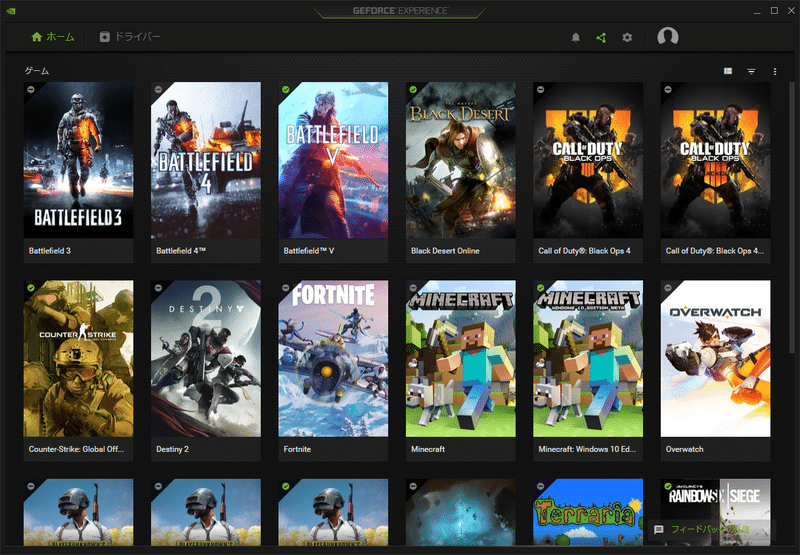Click the Minecraft title label

pos(428,449)
